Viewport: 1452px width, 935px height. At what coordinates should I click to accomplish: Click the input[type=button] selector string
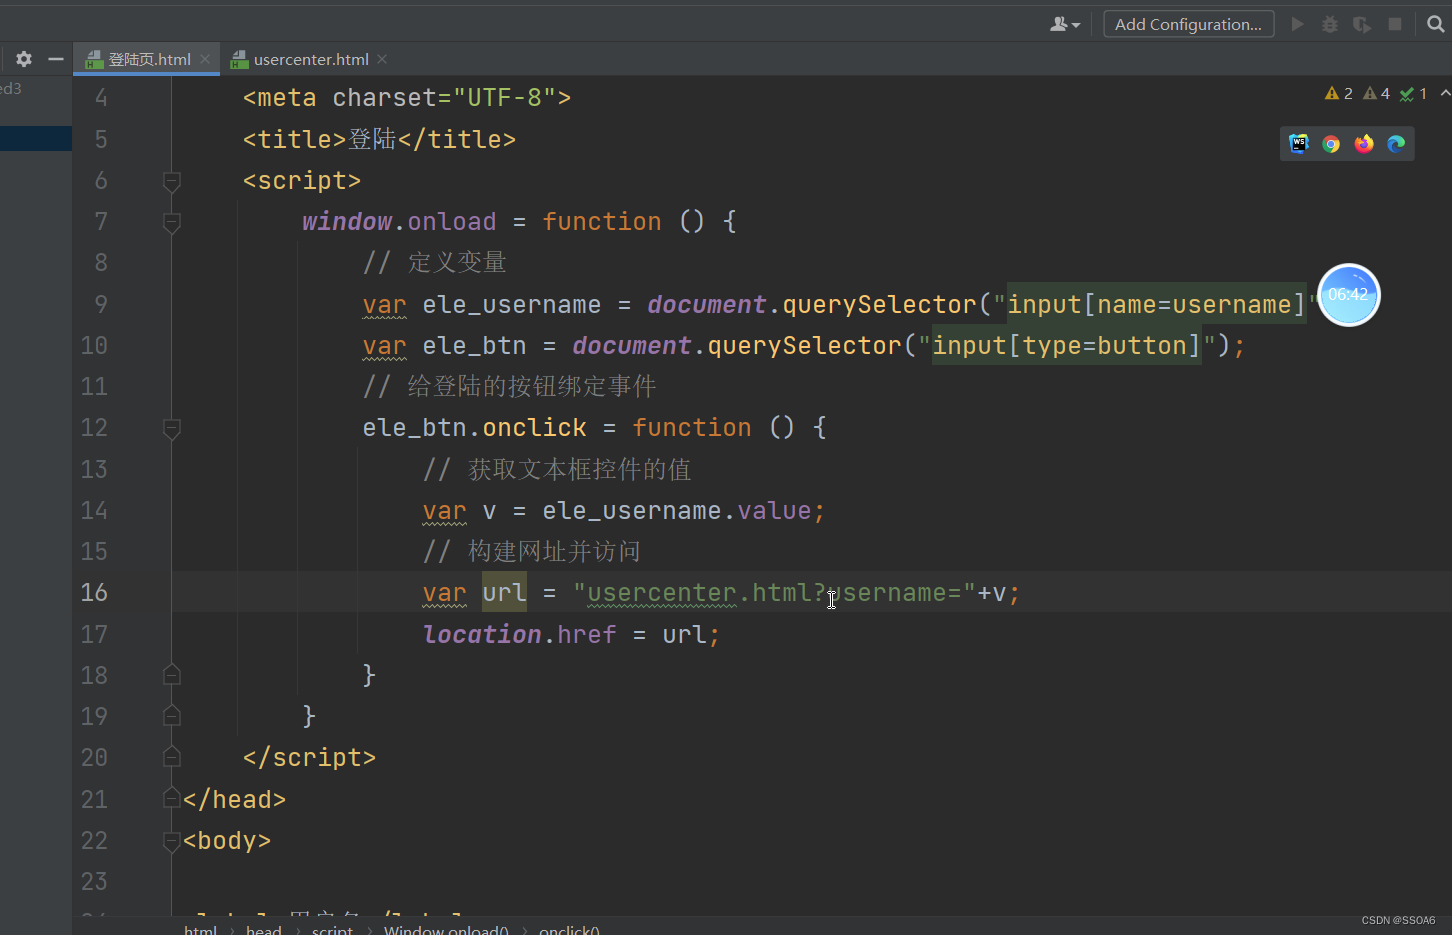1067,346
